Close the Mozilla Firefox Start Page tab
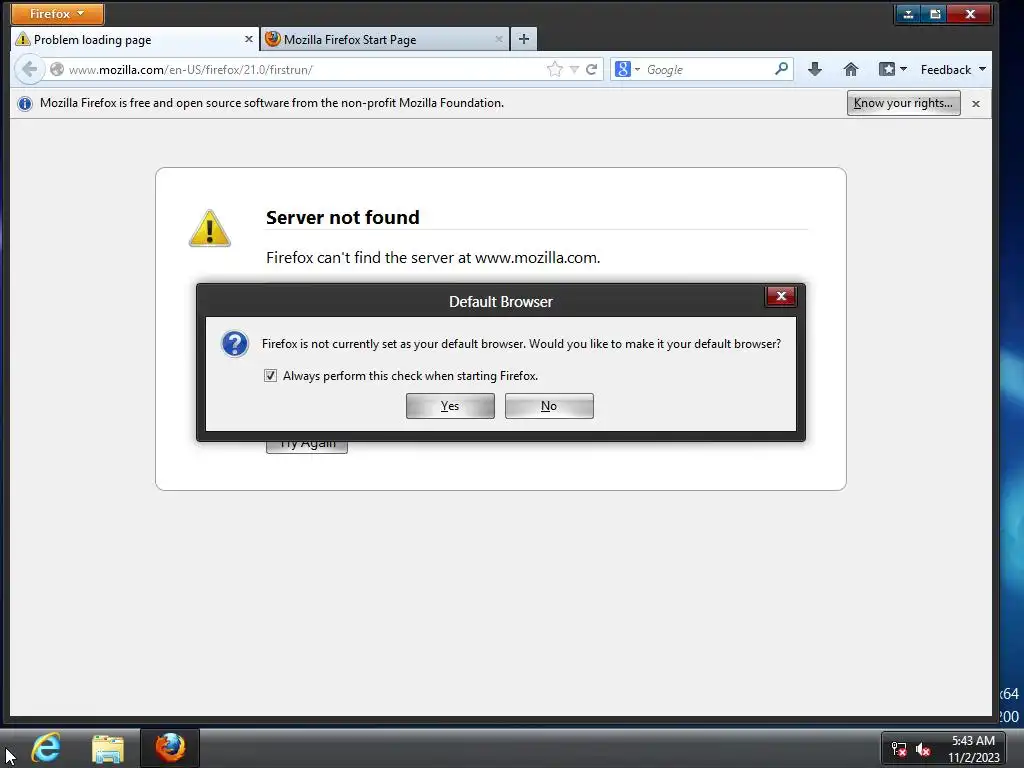The image size is (1024, 768). [499, 39]
